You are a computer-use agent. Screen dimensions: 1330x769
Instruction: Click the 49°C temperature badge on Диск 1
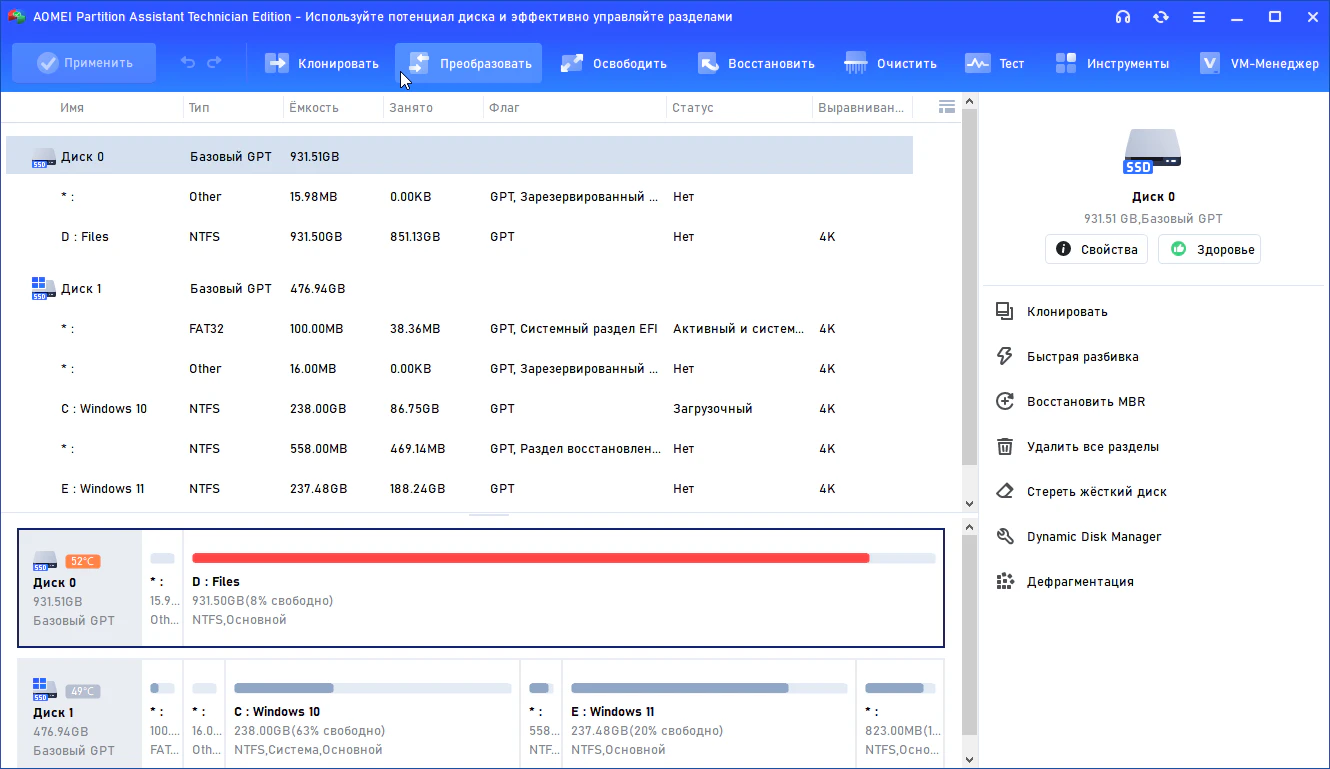(83, 691)
